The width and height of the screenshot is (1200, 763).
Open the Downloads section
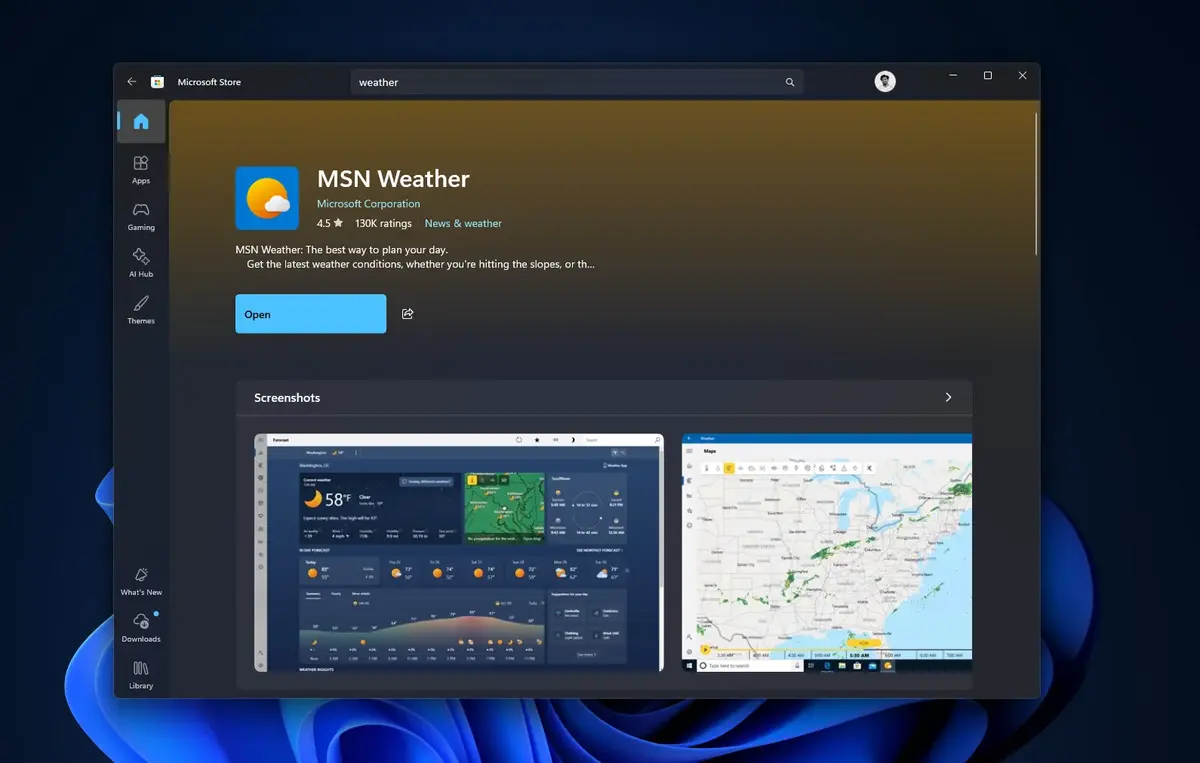[141, 628]
